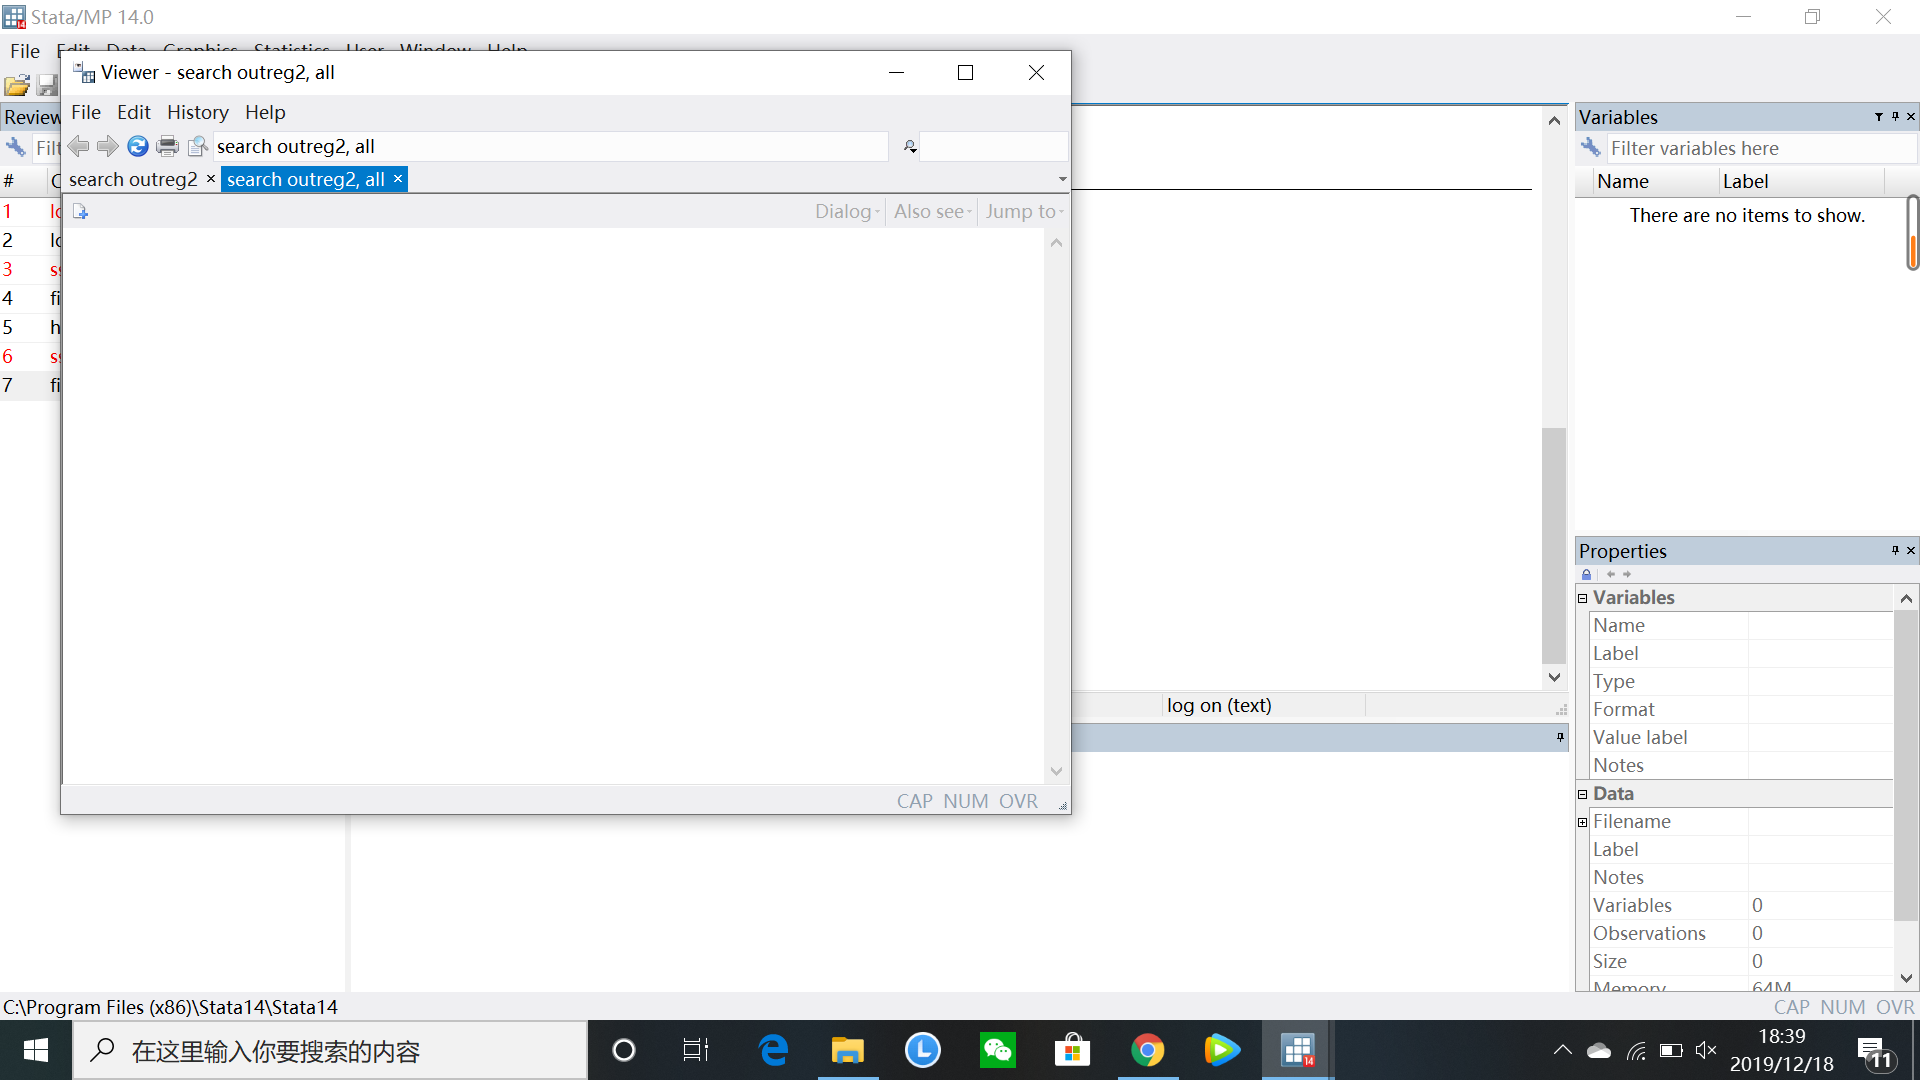Collapse the Variables properties section
Screen dimensions: 1920x1080
pyautogui.click(x=1583, y=598)
